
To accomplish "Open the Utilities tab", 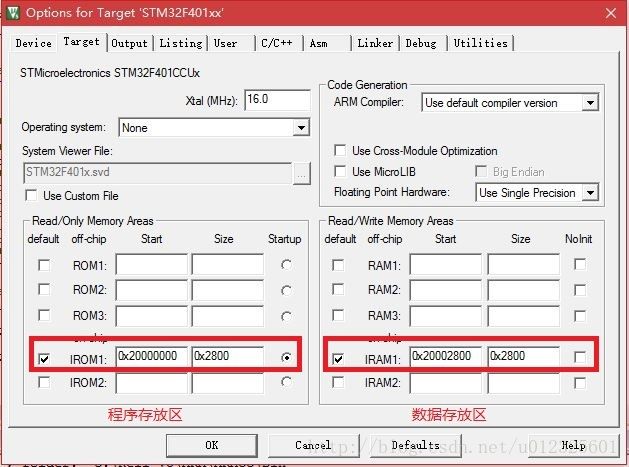I will point(481,43).
